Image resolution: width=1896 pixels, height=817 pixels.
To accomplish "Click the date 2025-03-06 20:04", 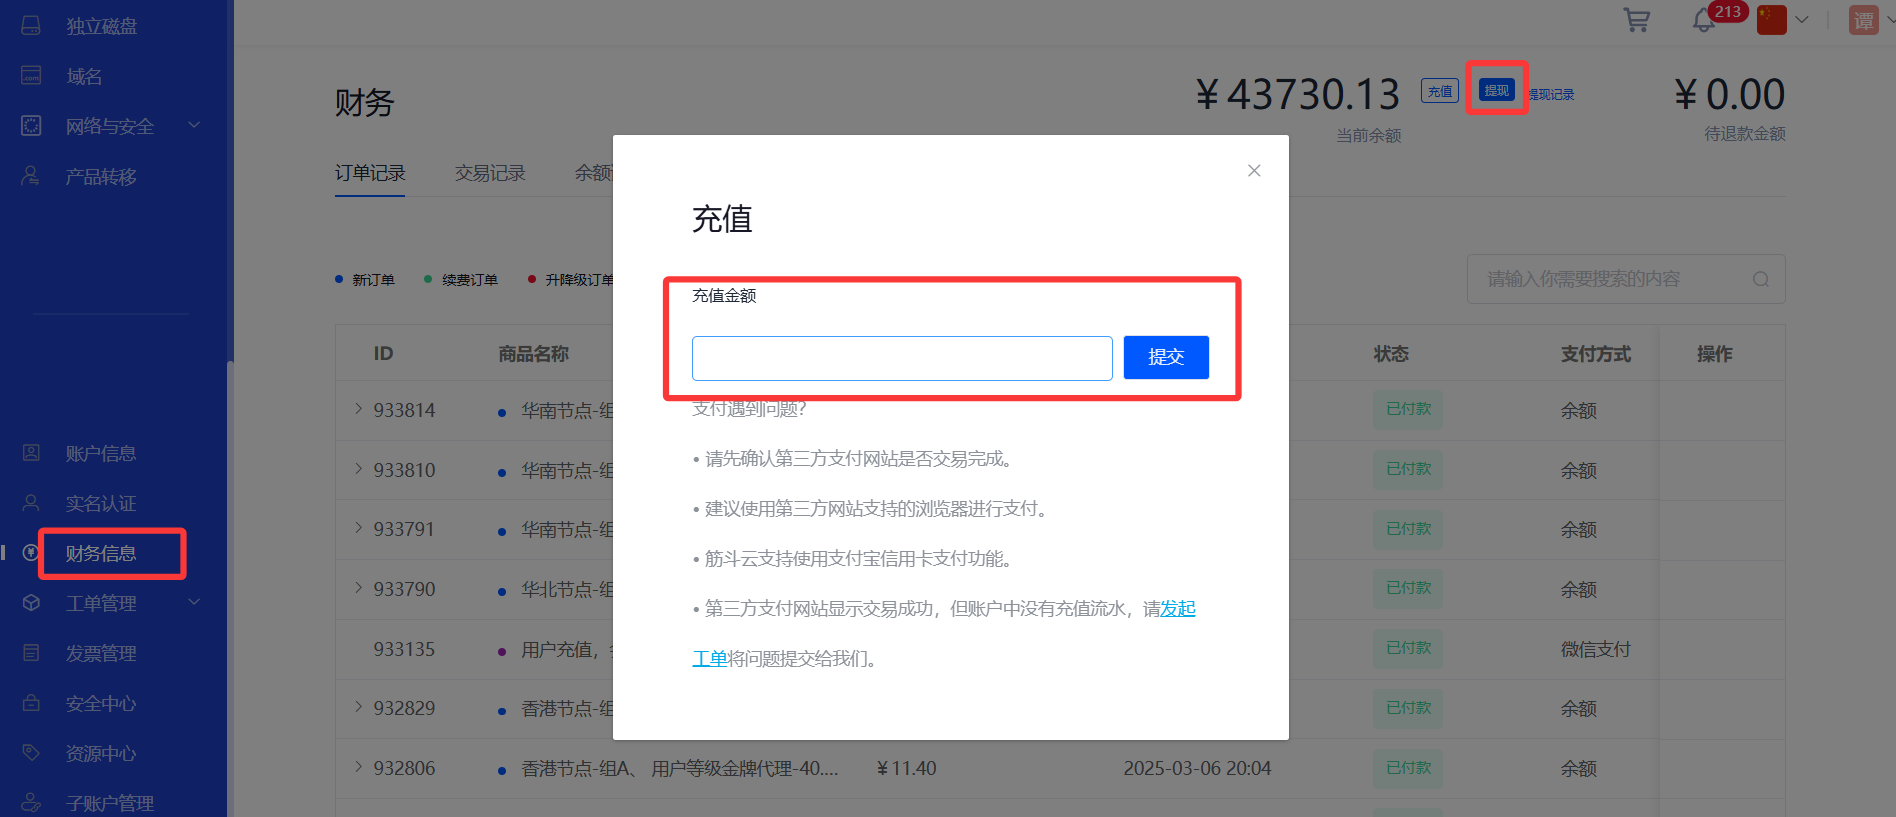I will click(1197, 768).
